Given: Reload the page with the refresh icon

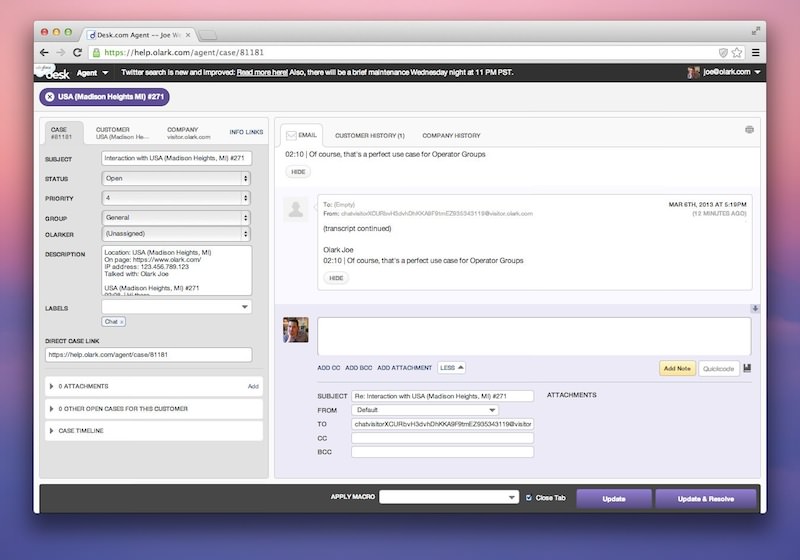Looking at the screenshot, I should [x=79, y=52].
